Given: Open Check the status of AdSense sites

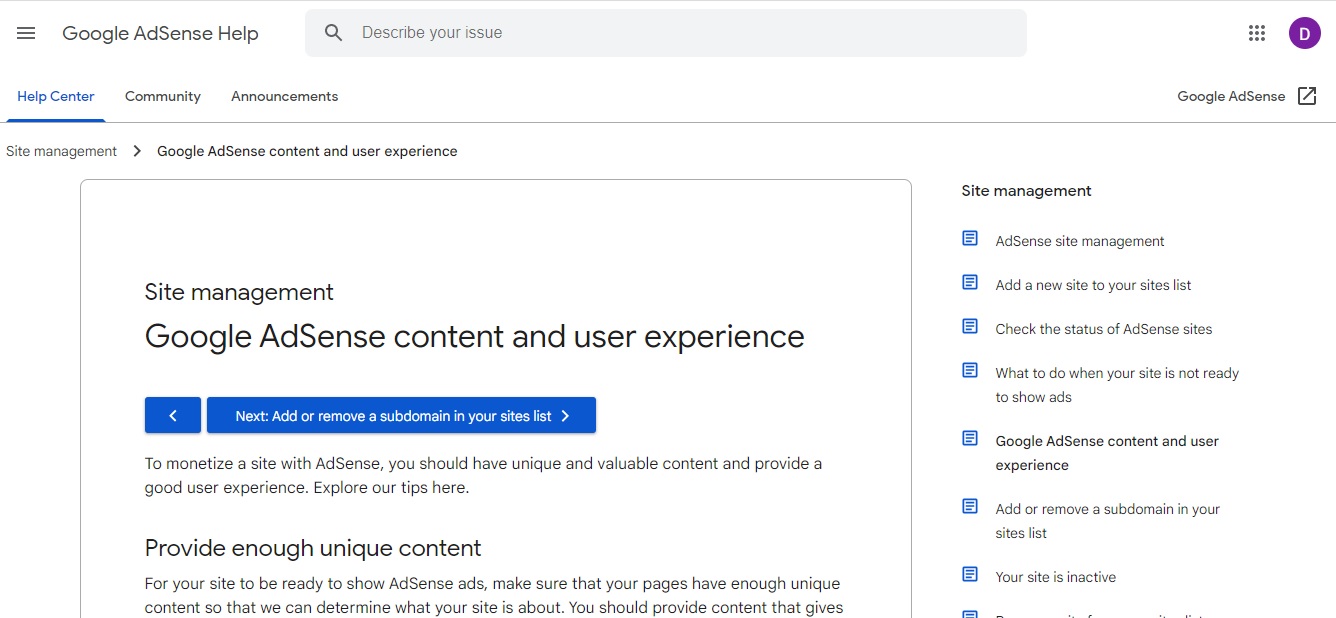Looking at the screenshot, I should (x=1104, y=329).
